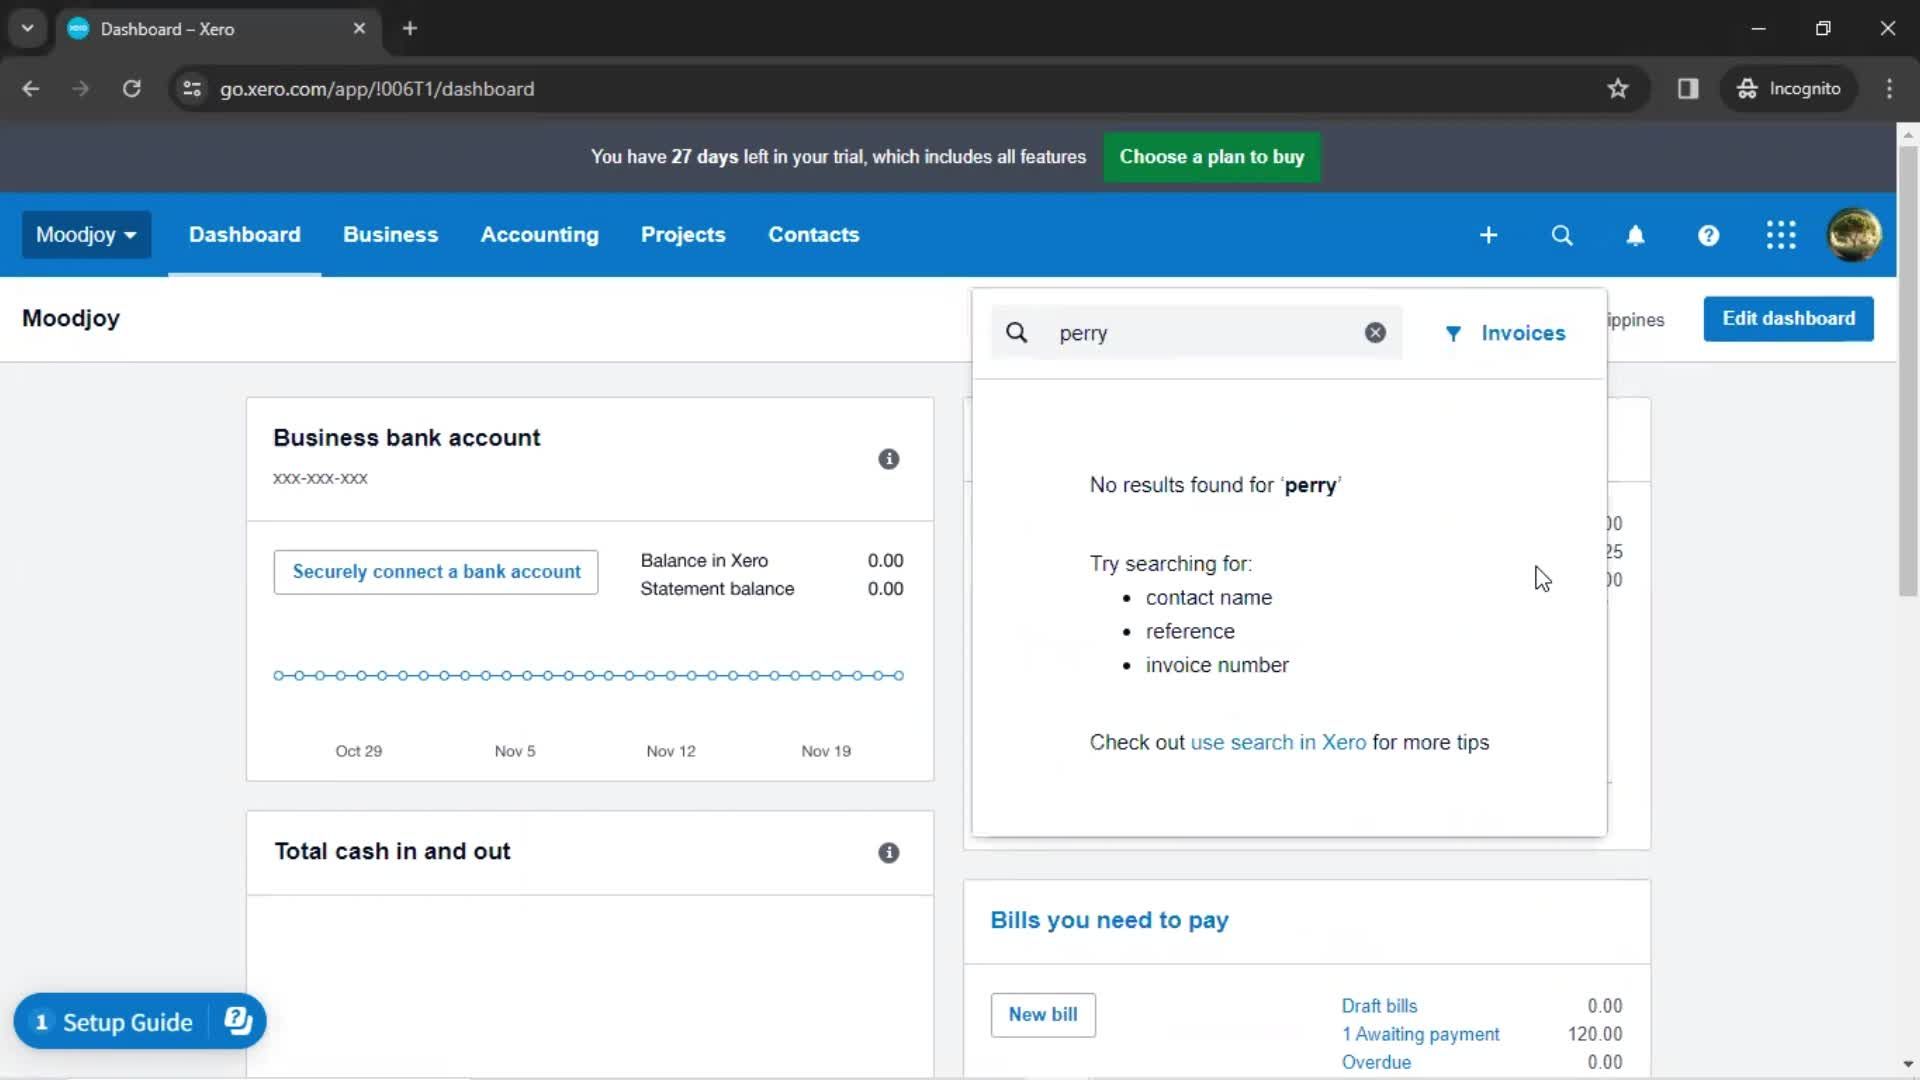Click the 120.00 awaiting payment amount
This screenshot has width=1920, height=1080.
point(1594,1034)
